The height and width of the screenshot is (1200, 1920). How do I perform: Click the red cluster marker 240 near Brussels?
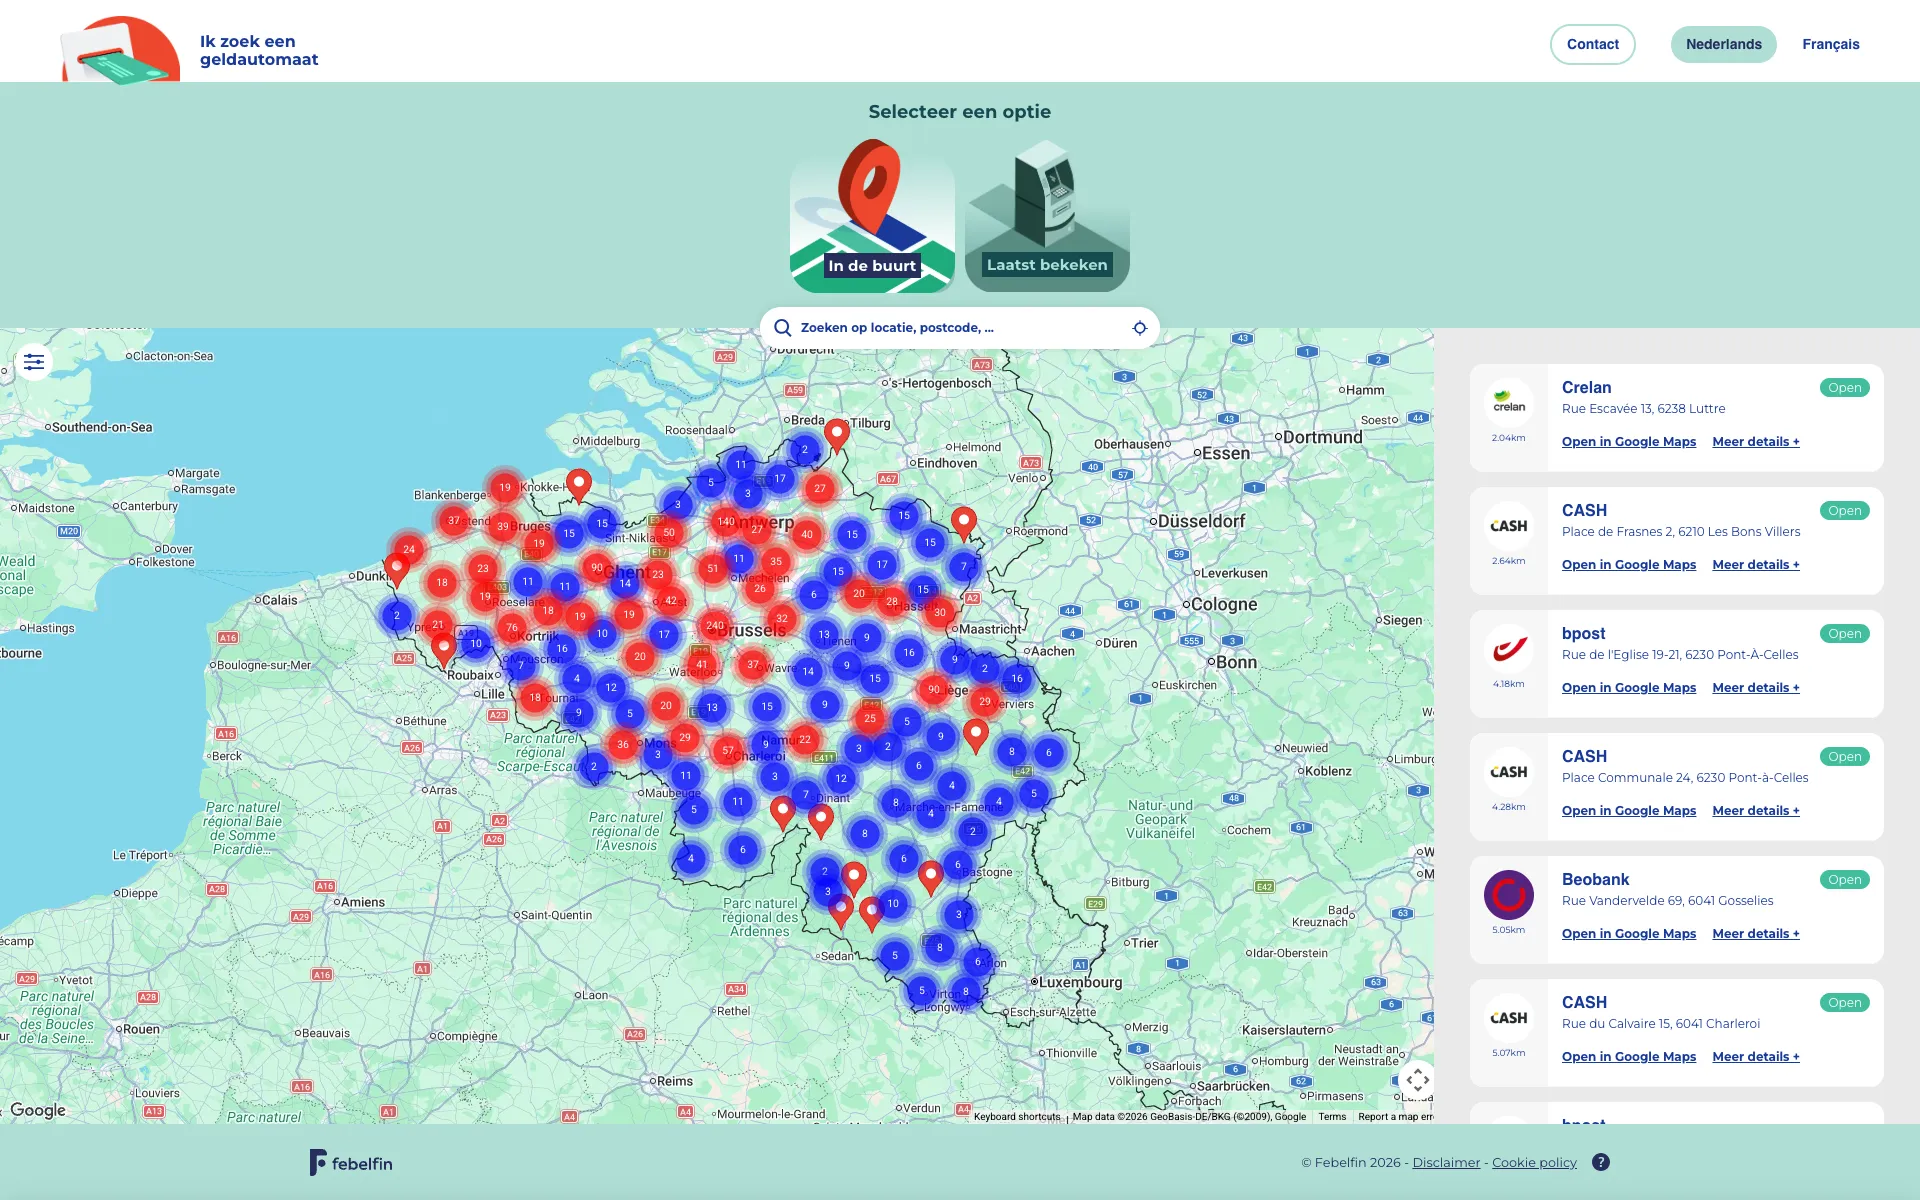715,626
